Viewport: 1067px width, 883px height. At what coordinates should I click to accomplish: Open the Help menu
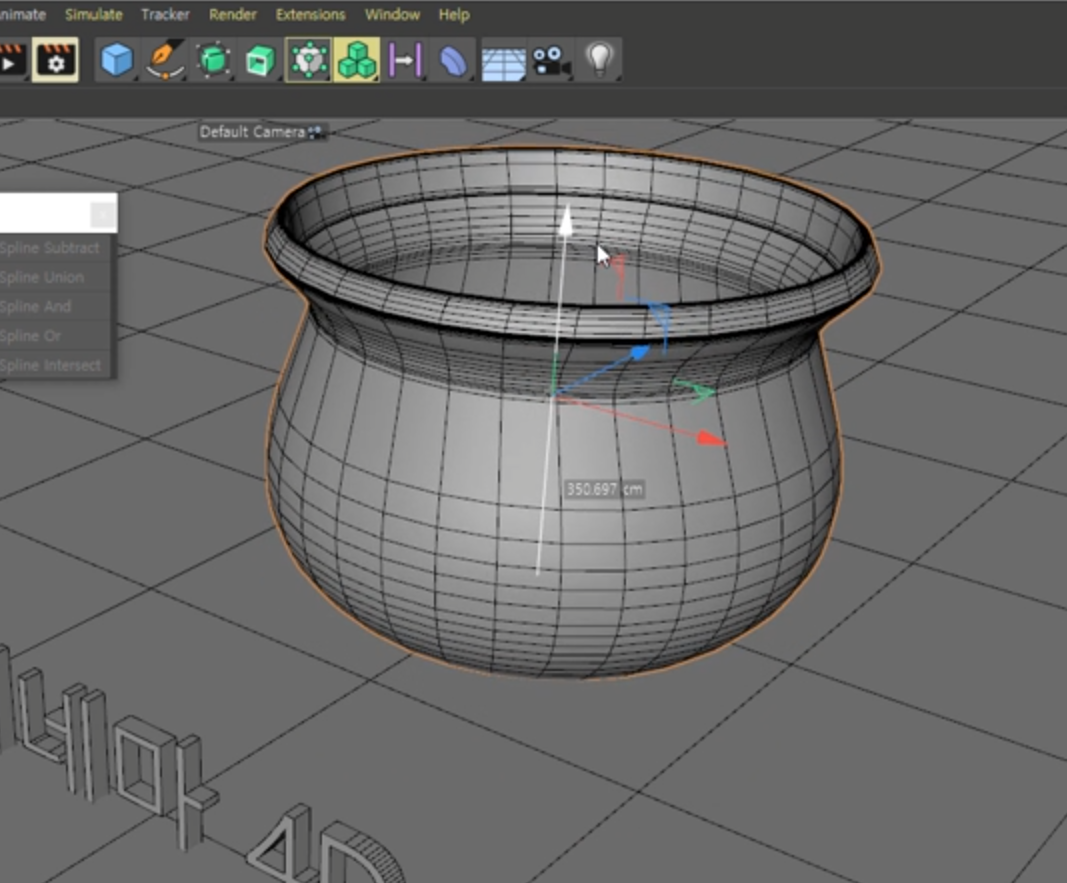point(454,14)
